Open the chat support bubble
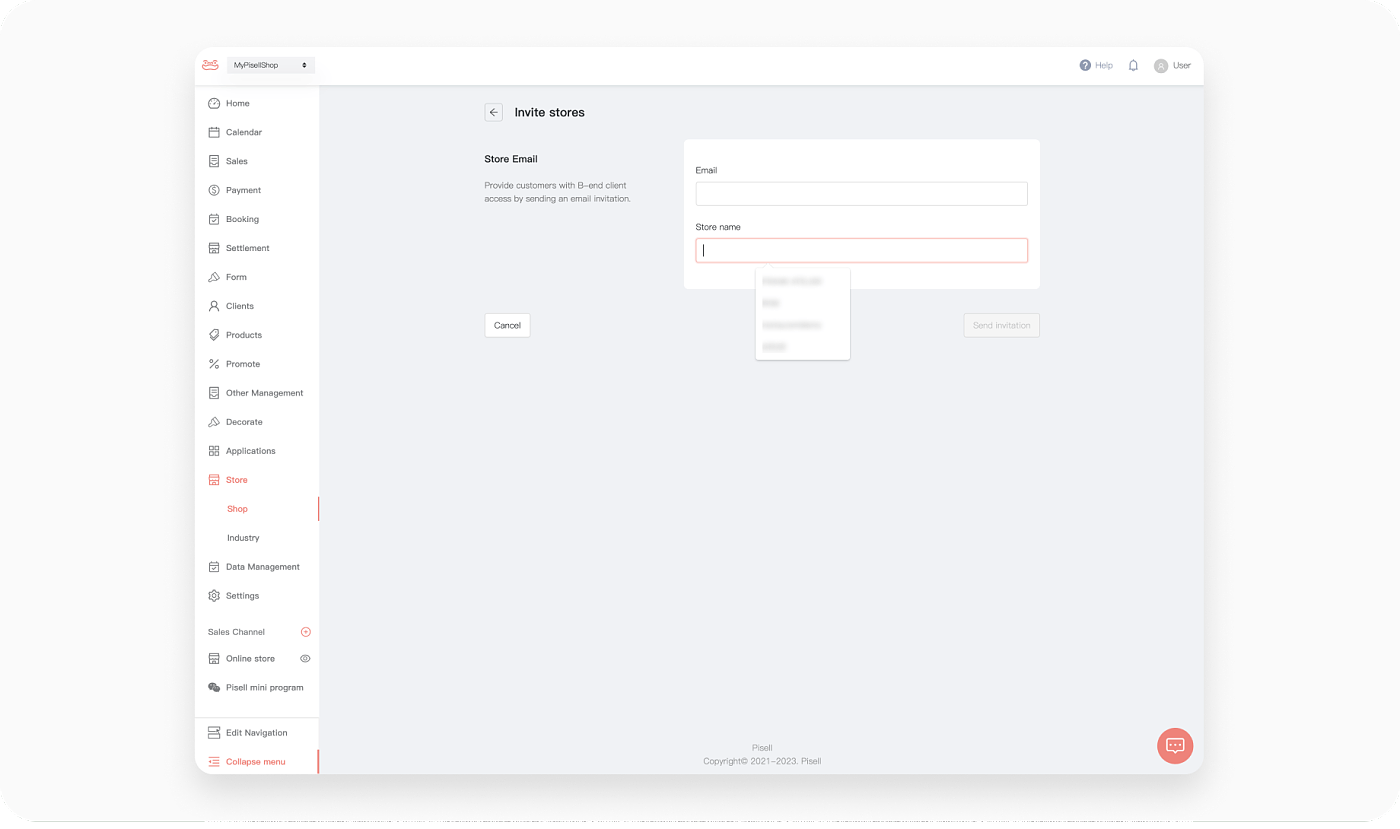The height and width of the screenshot is (829, 1400). click(1175, 745)
